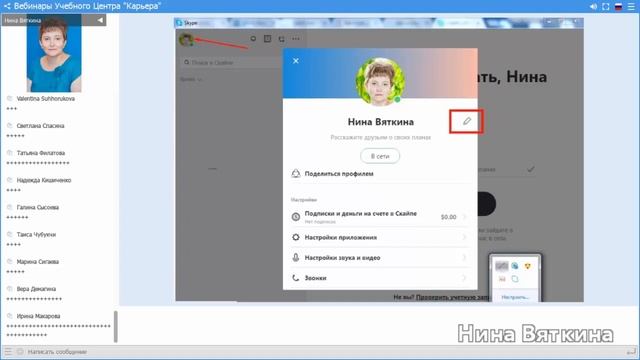The image size is (640, 360).
Task: Click the presenter video of Нина Вяткина
Action: coord(54,53)
